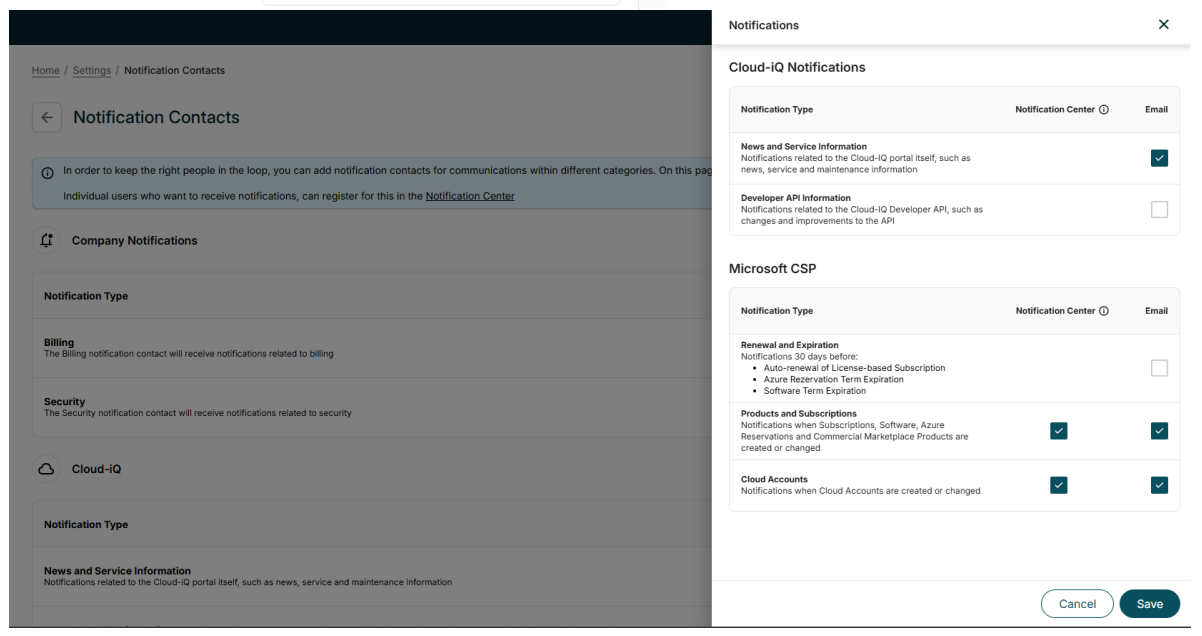1202x636 pixels.
Task: Enable Email for Renewal and Expiration
Action: (x=1159, y=368)
